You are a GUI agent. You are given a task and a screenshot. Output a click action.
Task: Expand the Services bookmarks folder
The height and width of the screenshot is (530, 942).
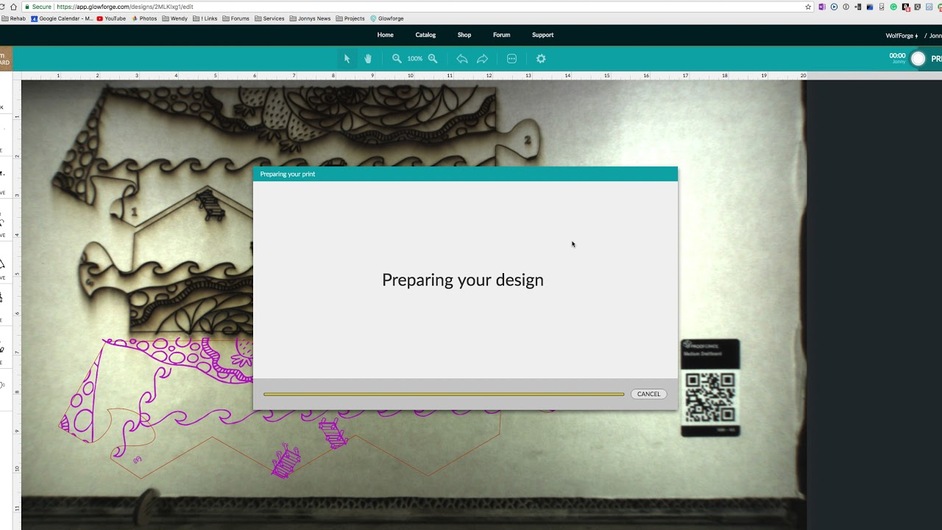coord(270,19)
